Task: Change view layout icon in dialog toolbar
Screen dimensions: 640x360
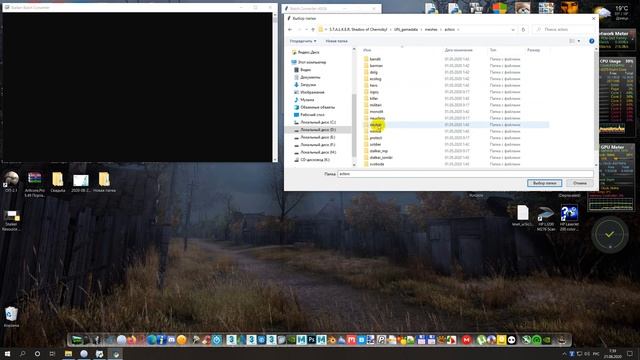Action: click(x=572, y=41)
